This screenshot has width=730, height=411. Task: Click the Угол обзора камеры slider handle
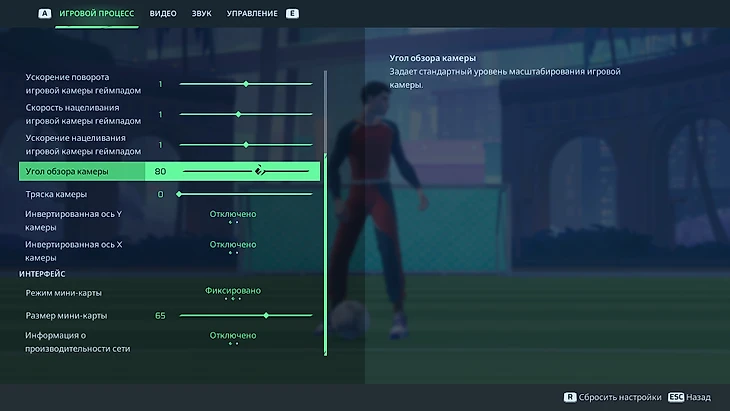(x=259, y=171)
